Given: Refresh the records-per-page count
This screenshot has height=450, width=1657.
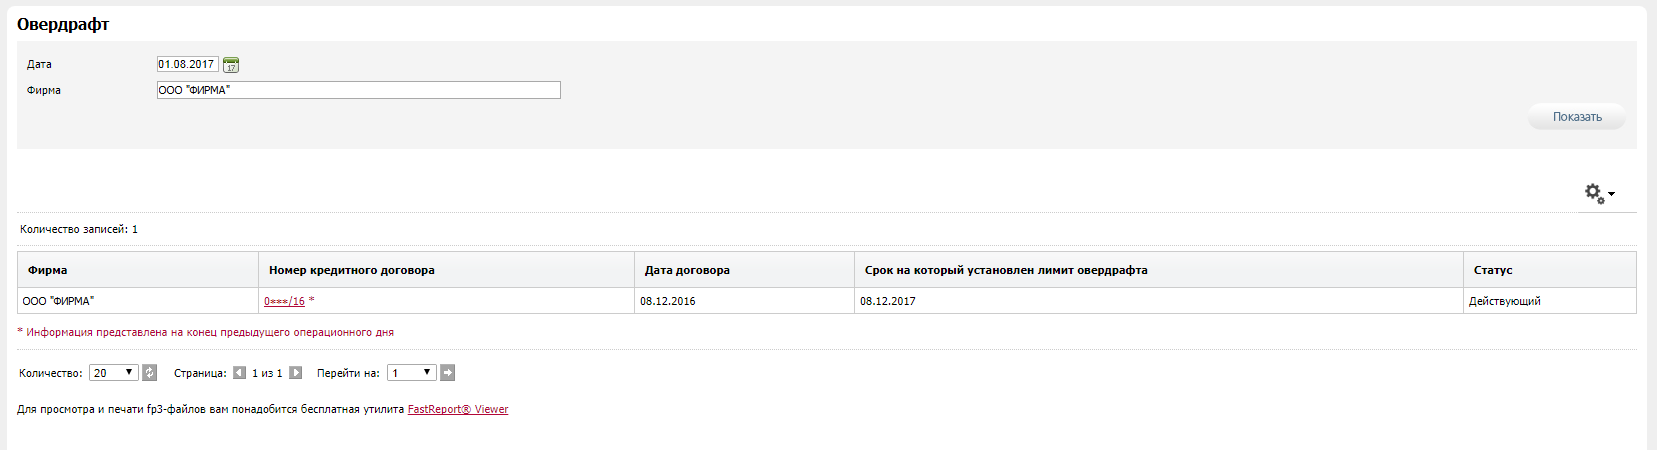Looking at the screenshot, I should tap(150, 373).
